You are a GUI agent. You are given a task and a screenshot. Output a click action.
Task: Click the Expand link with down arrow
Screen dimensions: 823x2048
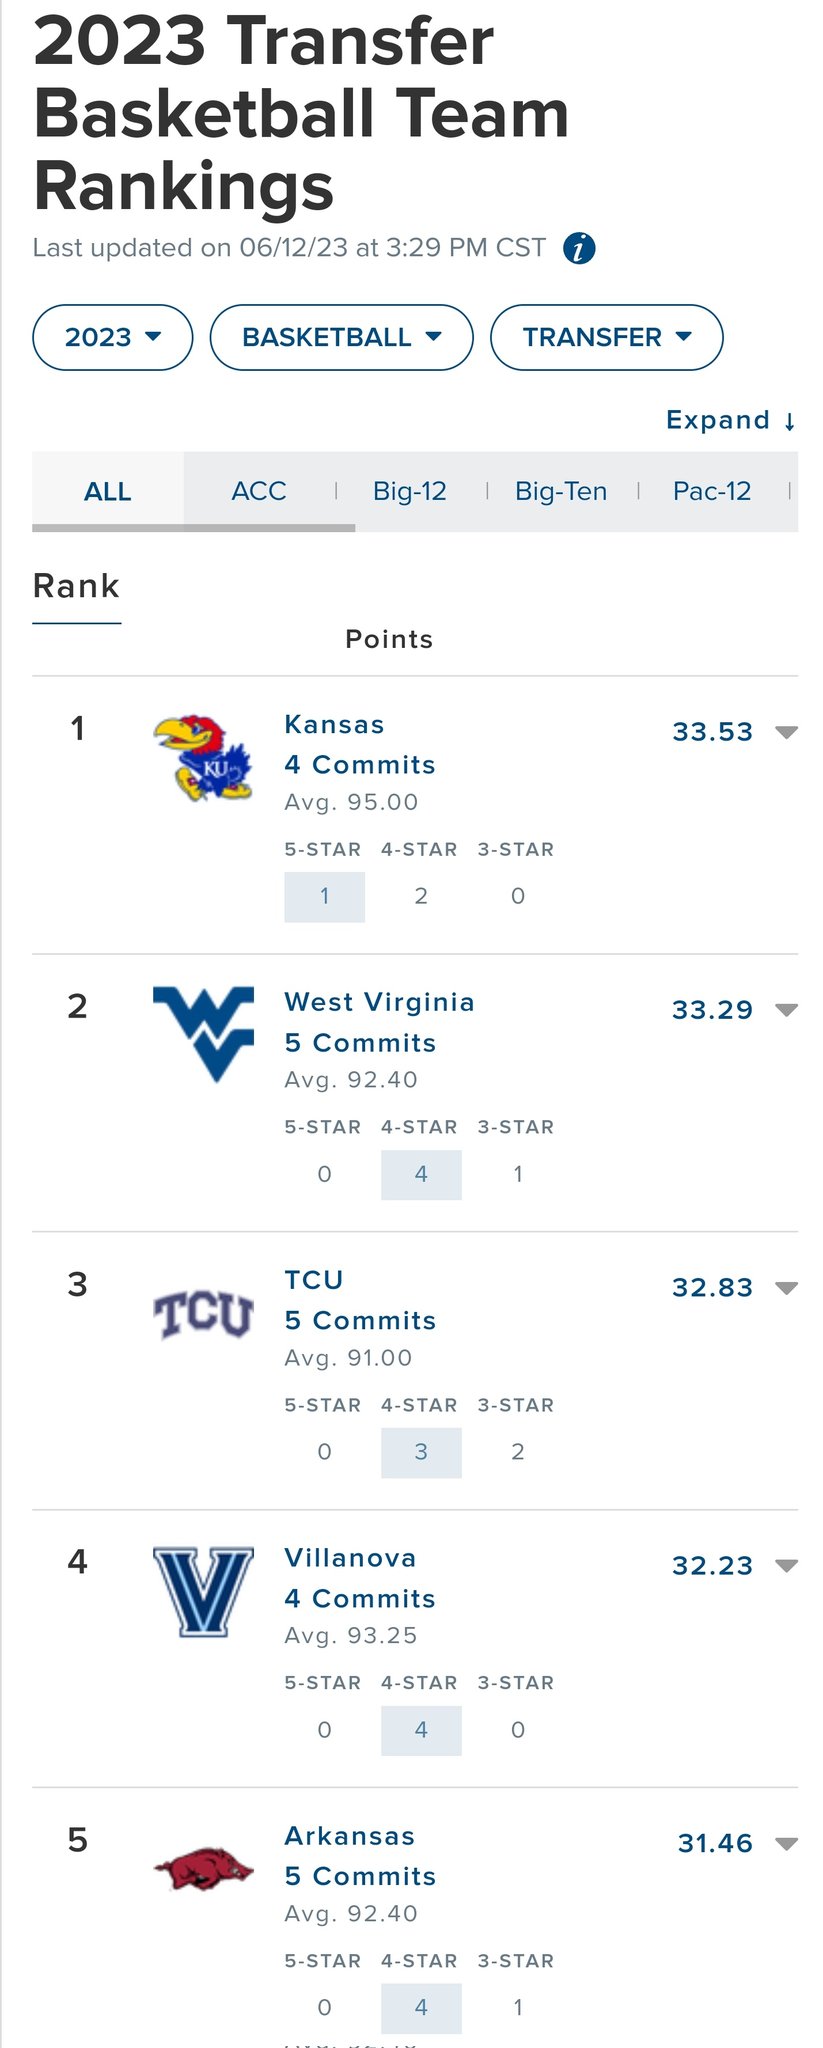click(x=731, y=420)
